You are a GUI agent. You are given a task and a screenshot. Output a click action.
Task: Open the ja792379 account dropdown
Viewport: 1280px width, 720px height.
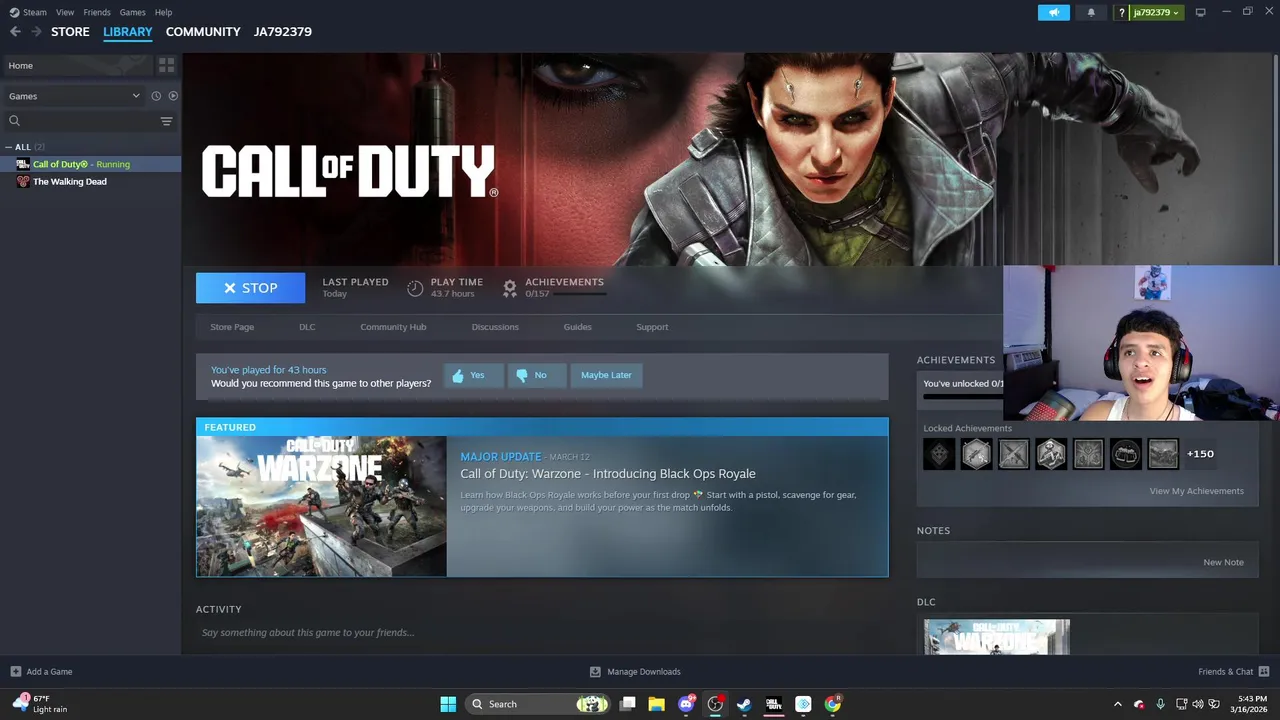coord(1155,12)
